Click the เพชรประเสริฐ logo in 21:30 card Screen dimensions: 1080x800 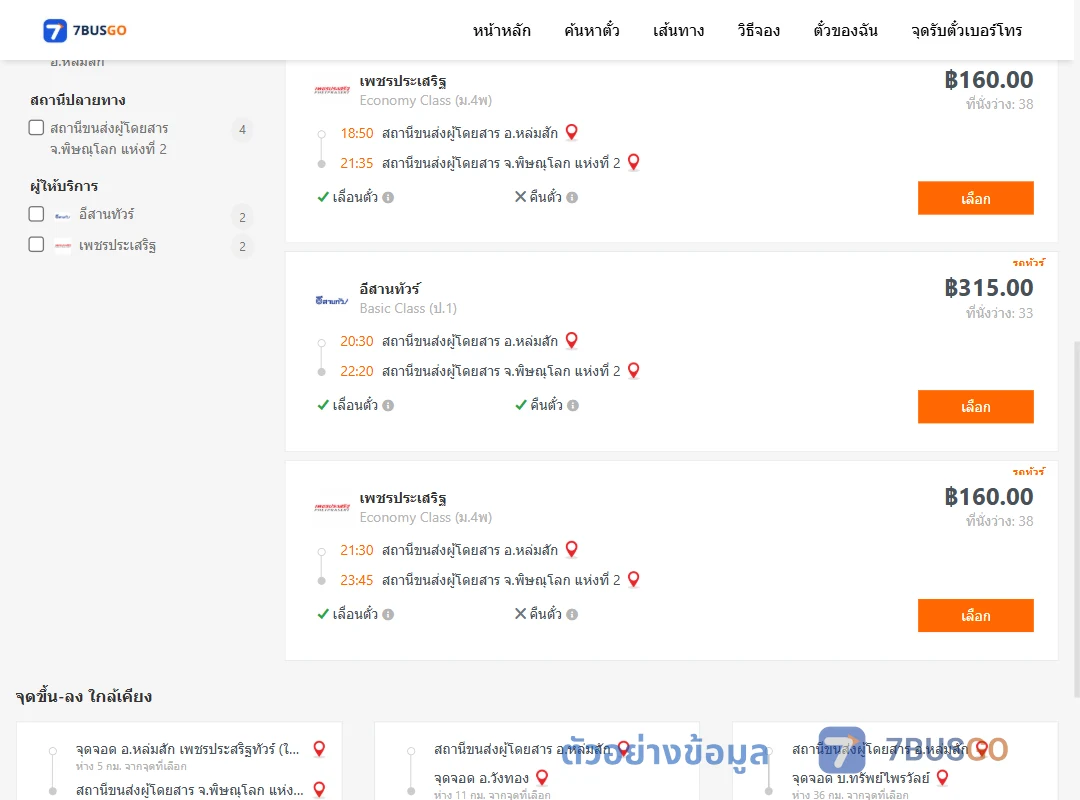tap(332, 507)
